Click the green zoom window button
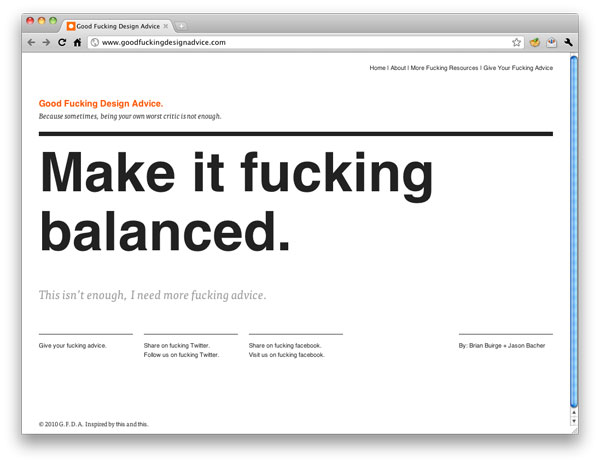This screenshot has width=600, height=464. (53, 21)
